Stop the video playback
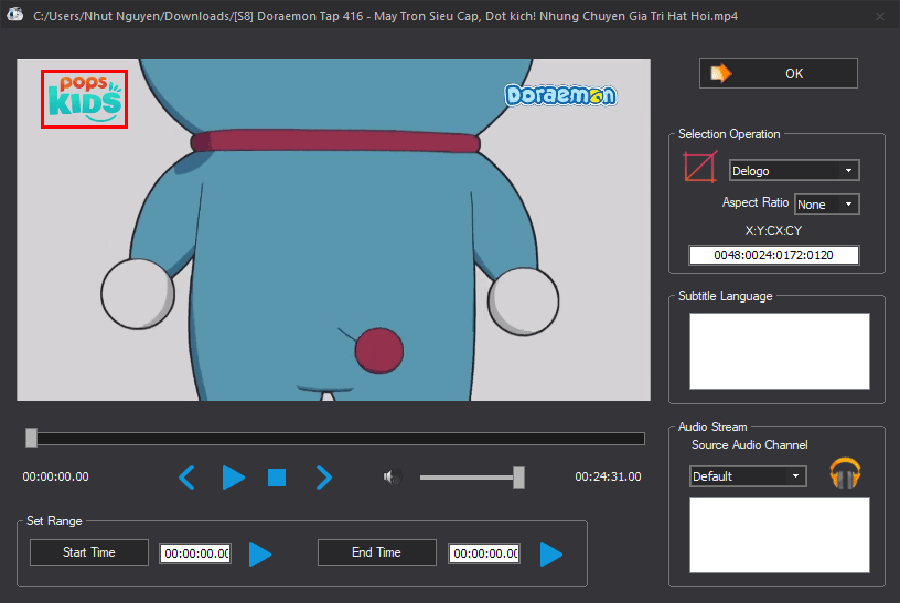Viewport: 900px width, 603px height. 277,477
